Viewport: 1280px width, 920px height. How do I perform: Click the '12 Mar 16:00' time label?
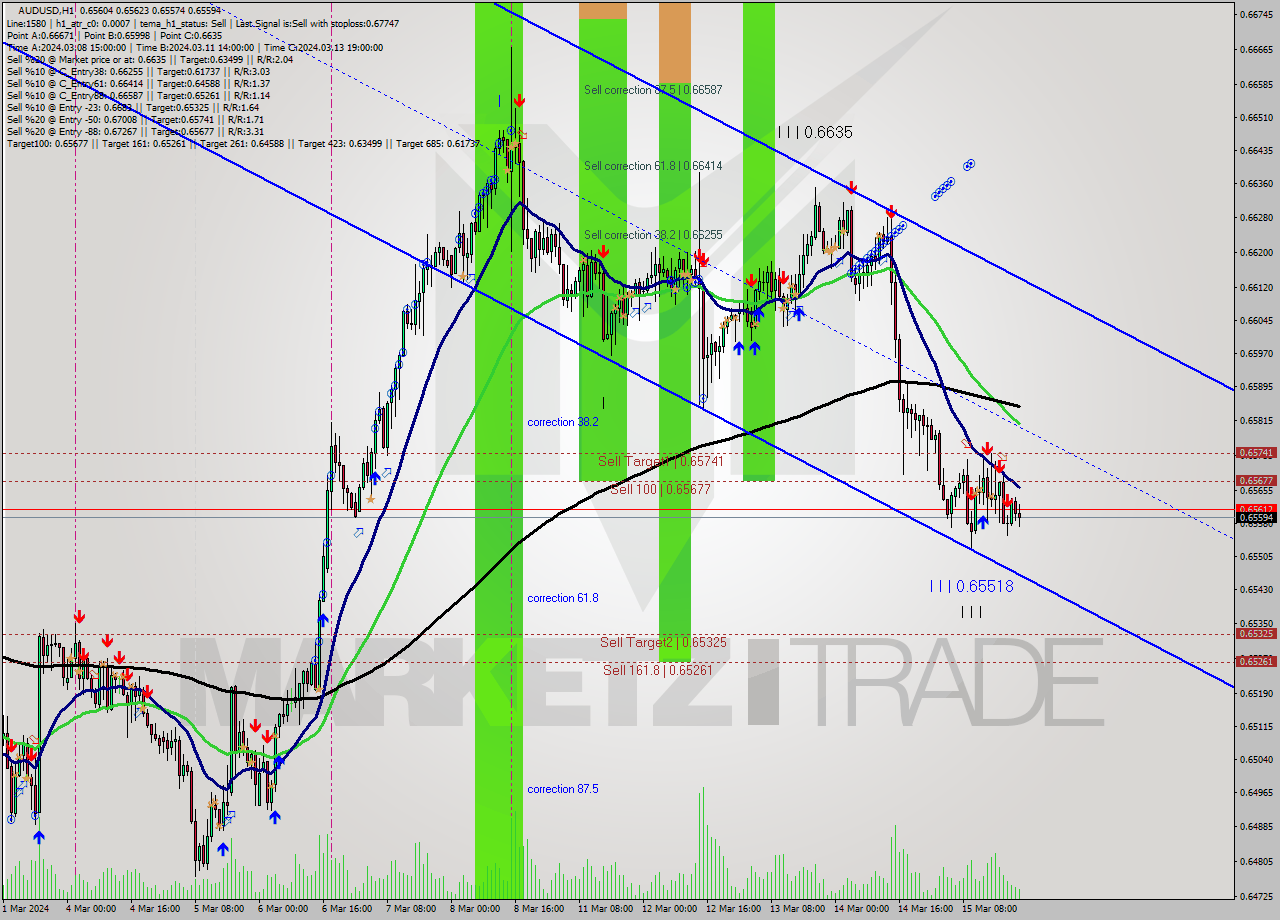[x=735, y=909]
